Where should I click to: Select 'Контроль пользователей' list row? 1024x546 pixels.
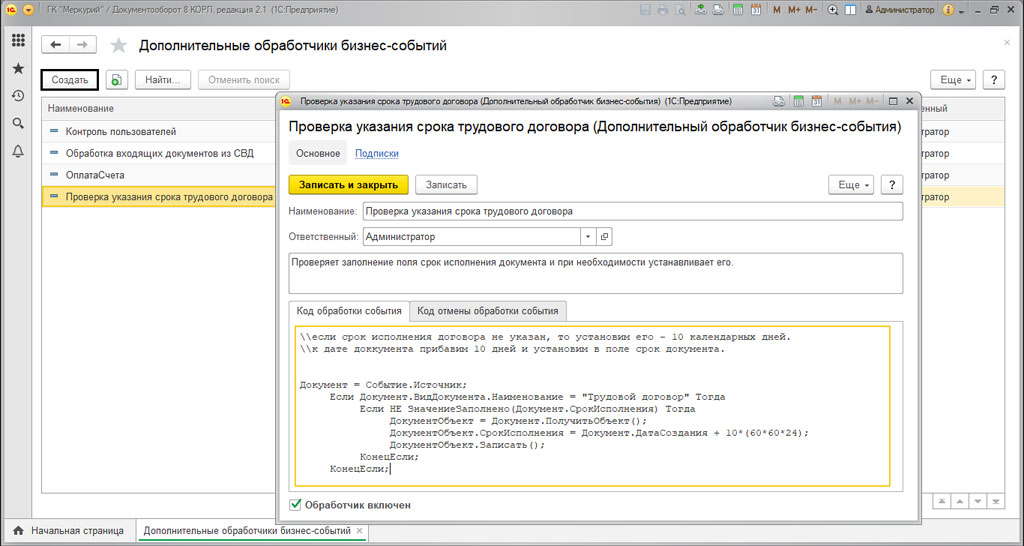(120, 131)
